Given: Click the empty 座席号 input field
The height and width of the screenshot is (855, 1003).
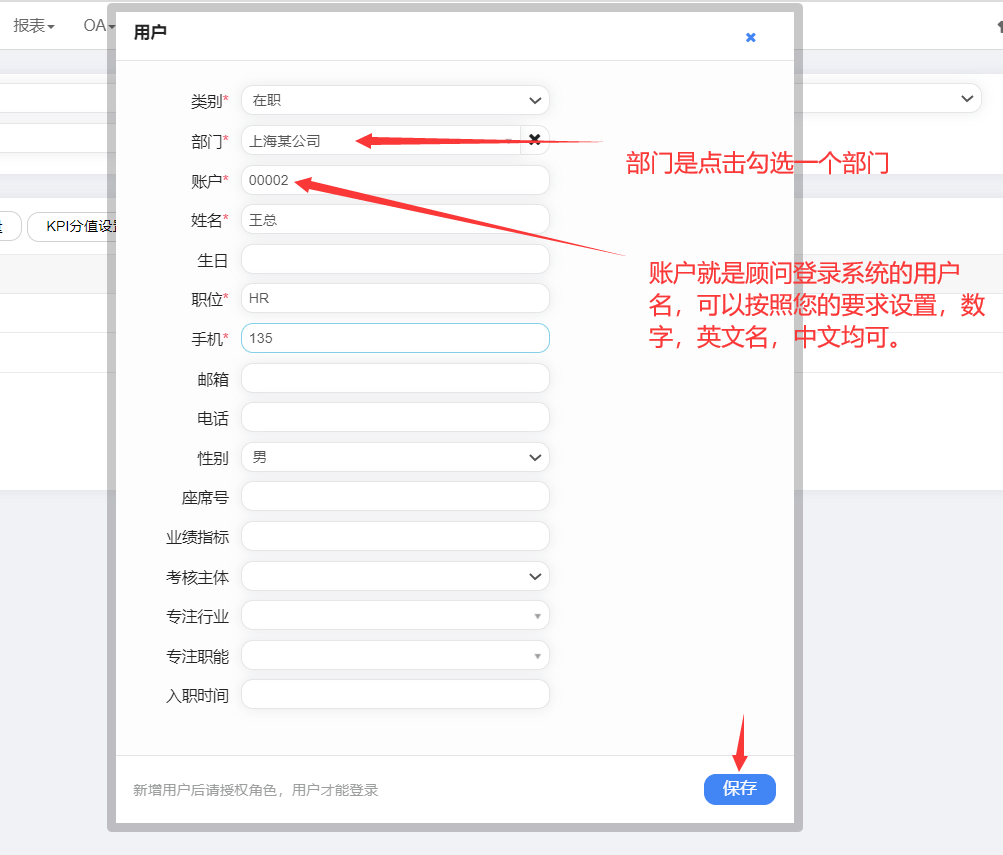Looking at the screenshot, I should [395, 497].
